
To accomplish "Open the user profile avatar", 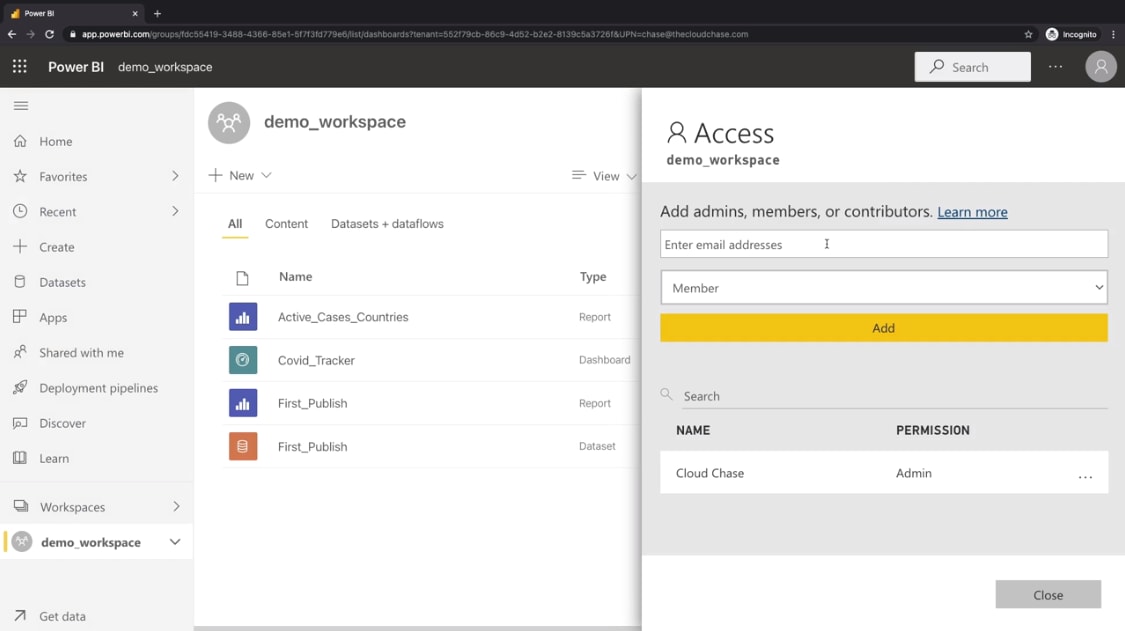I will click(1101, 67).
